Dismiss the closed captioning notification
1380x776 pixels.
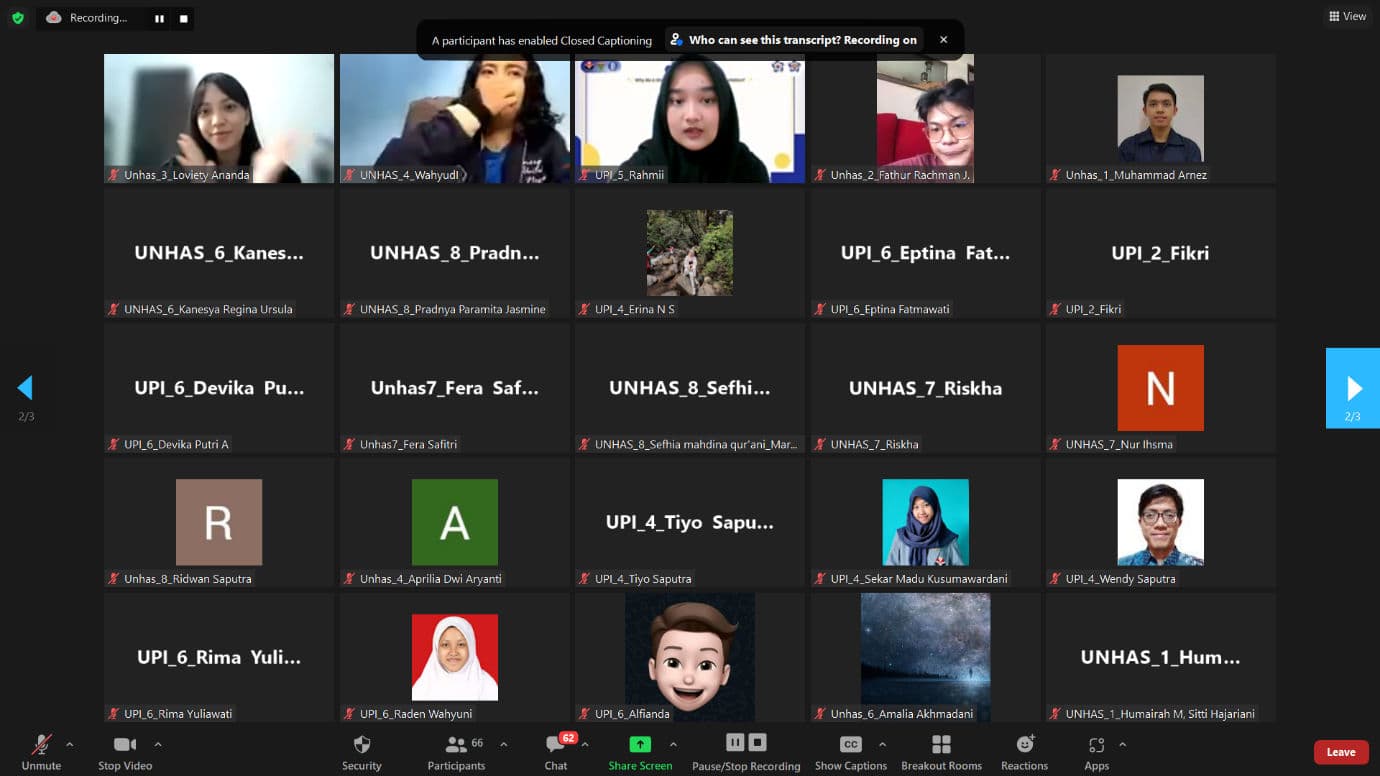pos(943,40)
